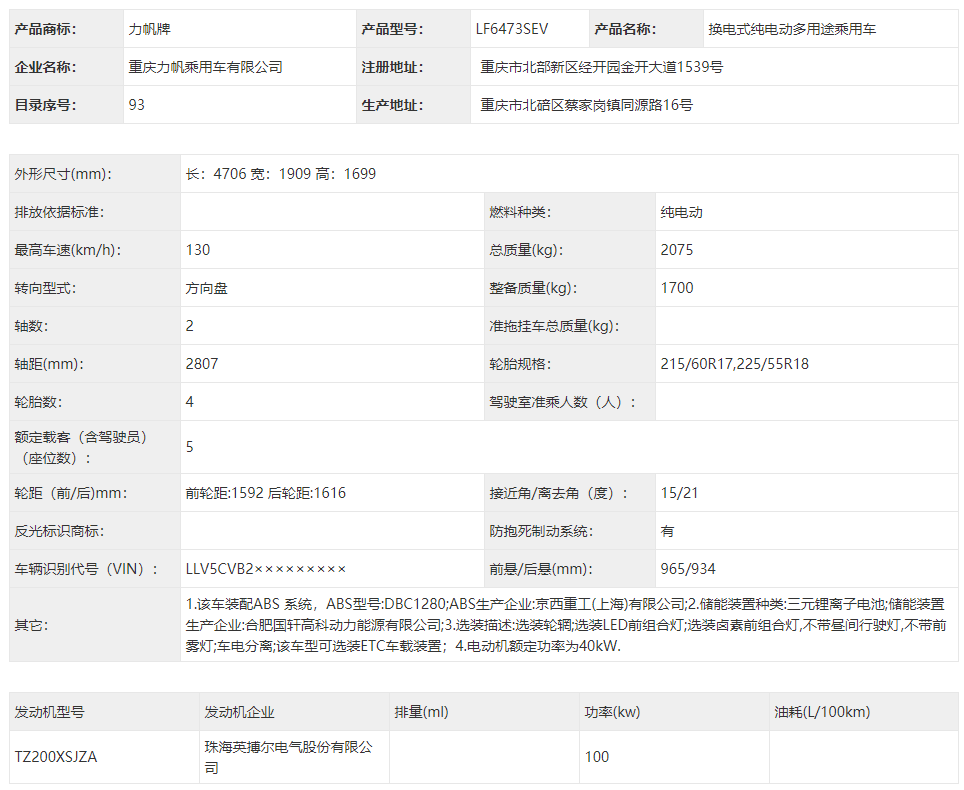Click the 产品型号 label
964x790 pixels.
392,29
